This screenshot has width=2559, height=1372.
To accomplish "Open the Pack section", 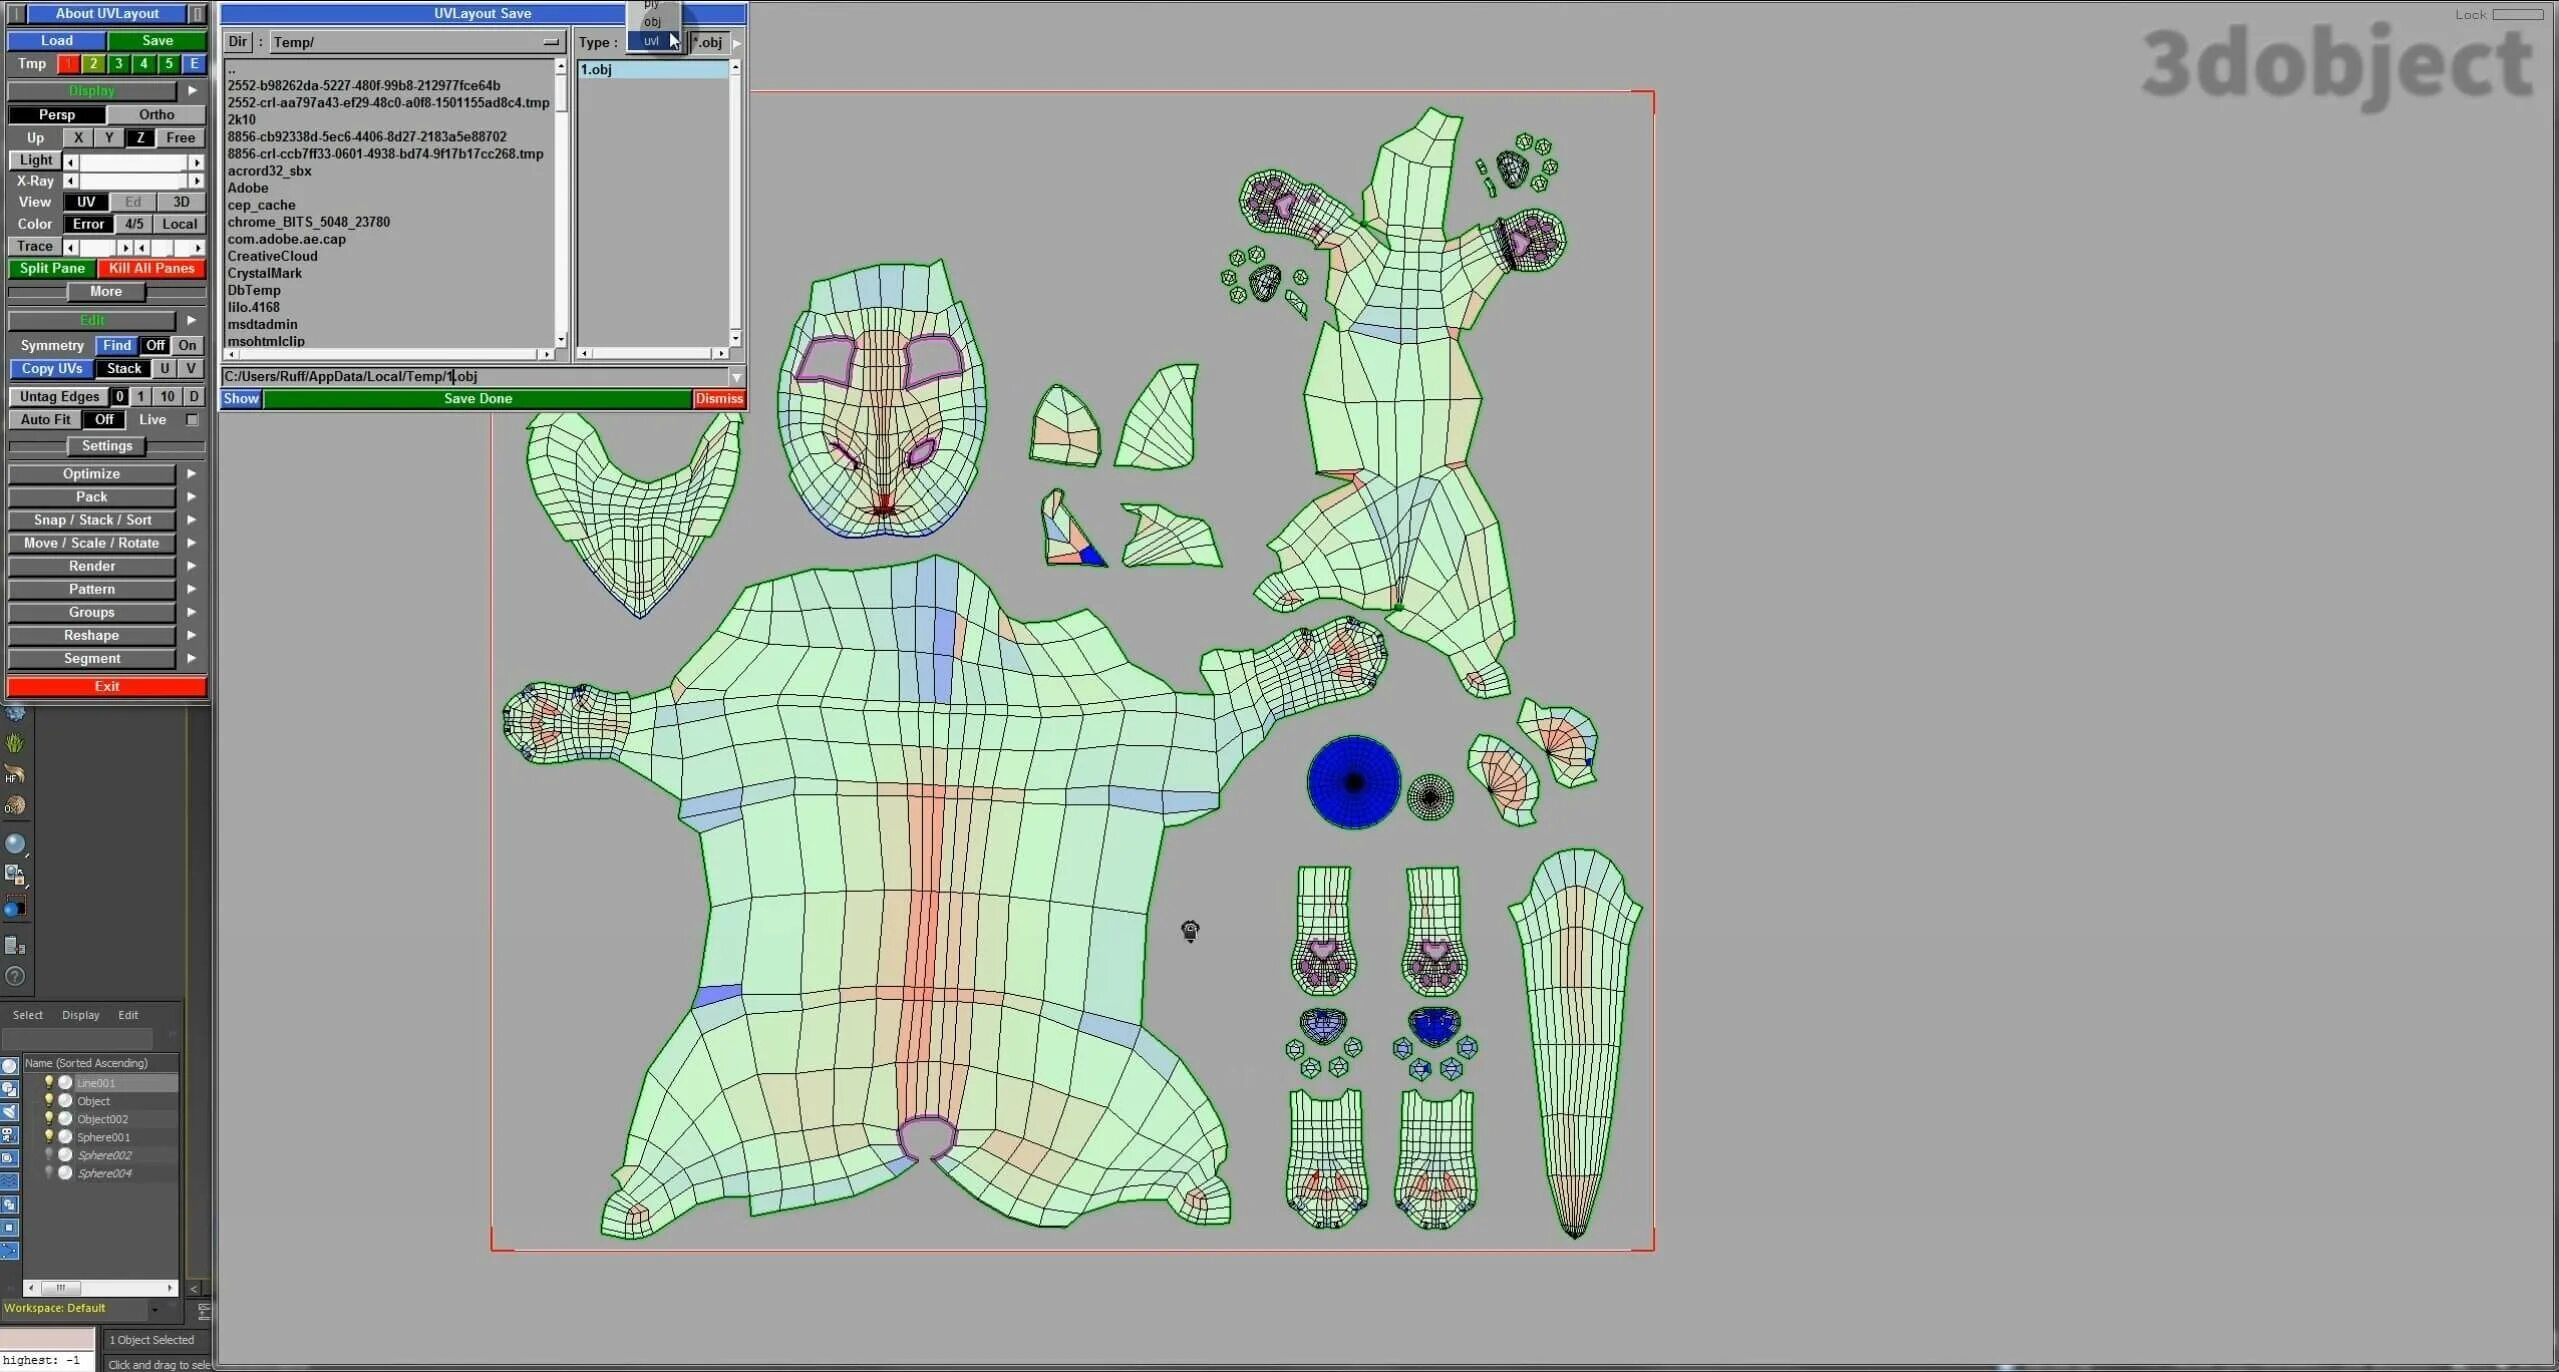I will click(x=91, y=497).
